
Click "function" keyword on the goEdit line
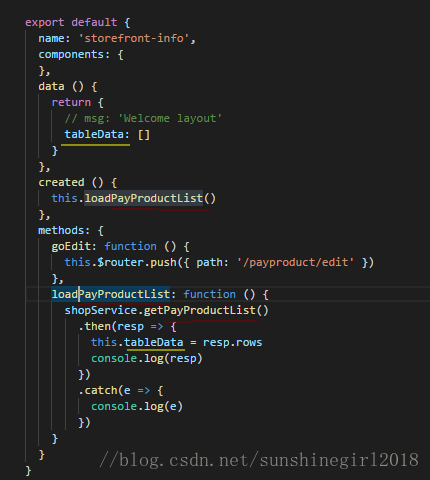(130, 247)
